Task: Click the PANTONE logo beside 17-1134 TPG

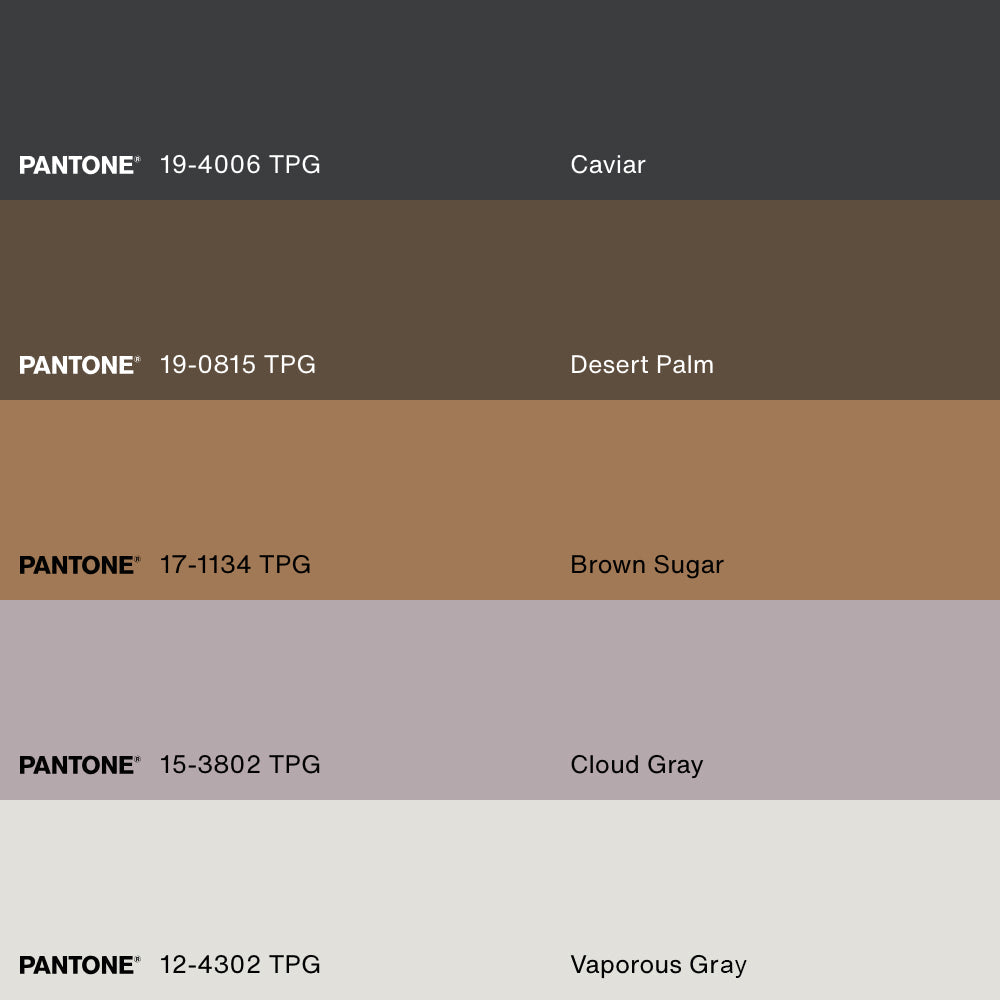Action: 79,565
